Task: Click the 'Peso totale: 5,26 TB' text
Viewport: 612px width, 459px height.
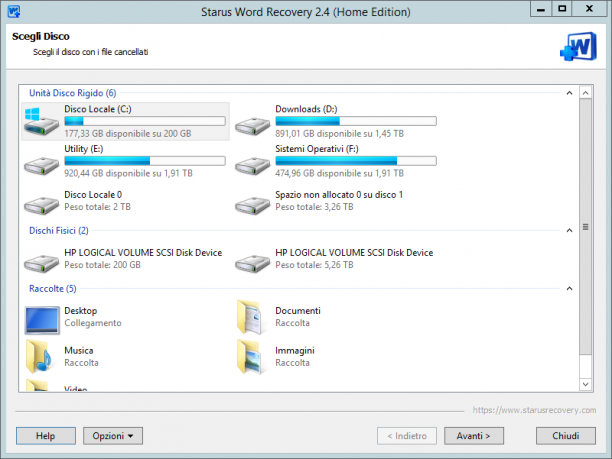Action: (314, 265)
